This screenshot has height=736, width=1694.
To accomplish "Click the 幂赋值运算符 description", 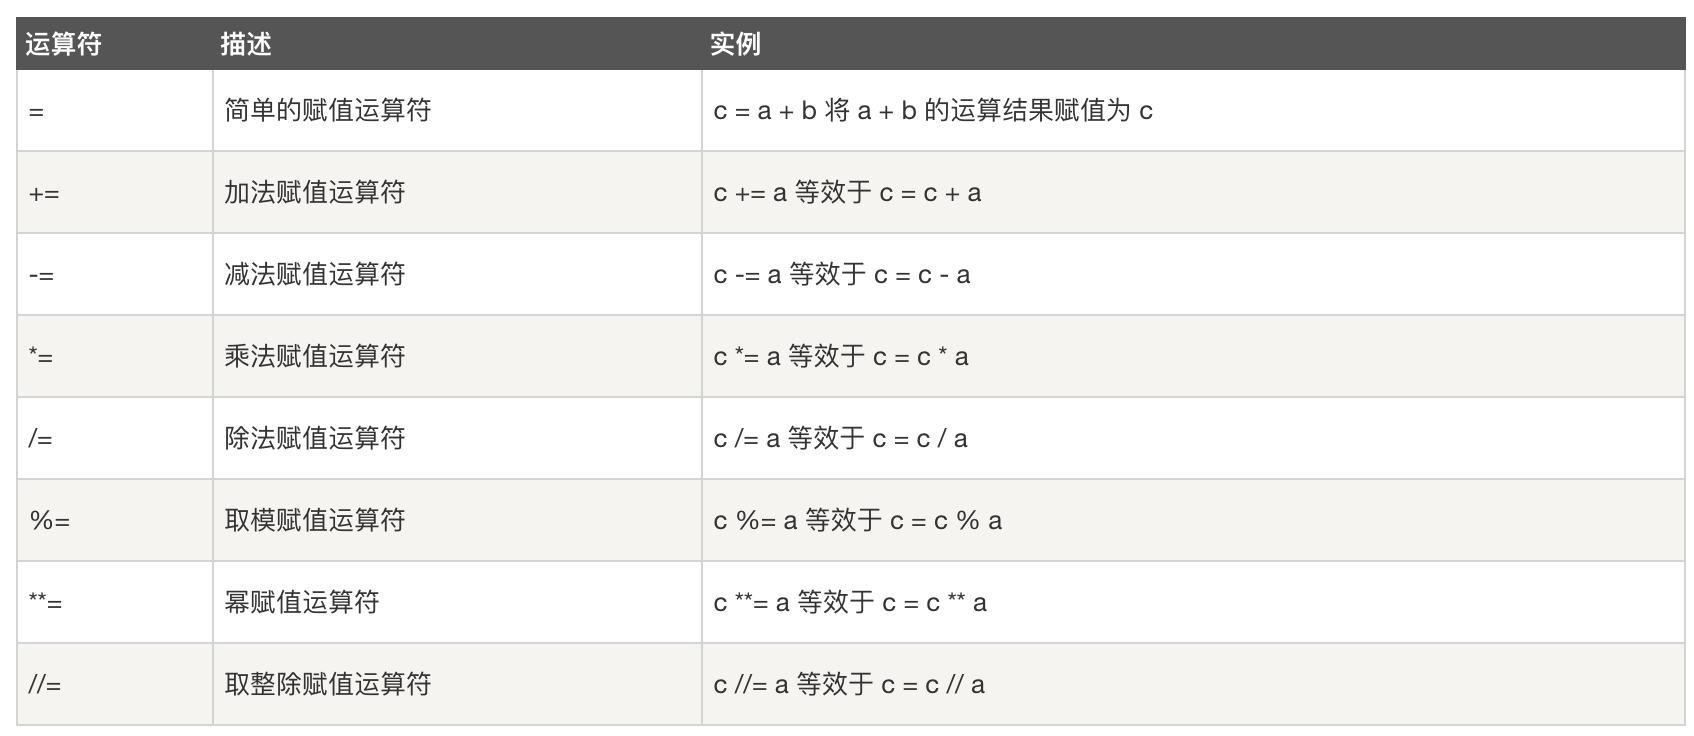I will click(x=301, y=602).
